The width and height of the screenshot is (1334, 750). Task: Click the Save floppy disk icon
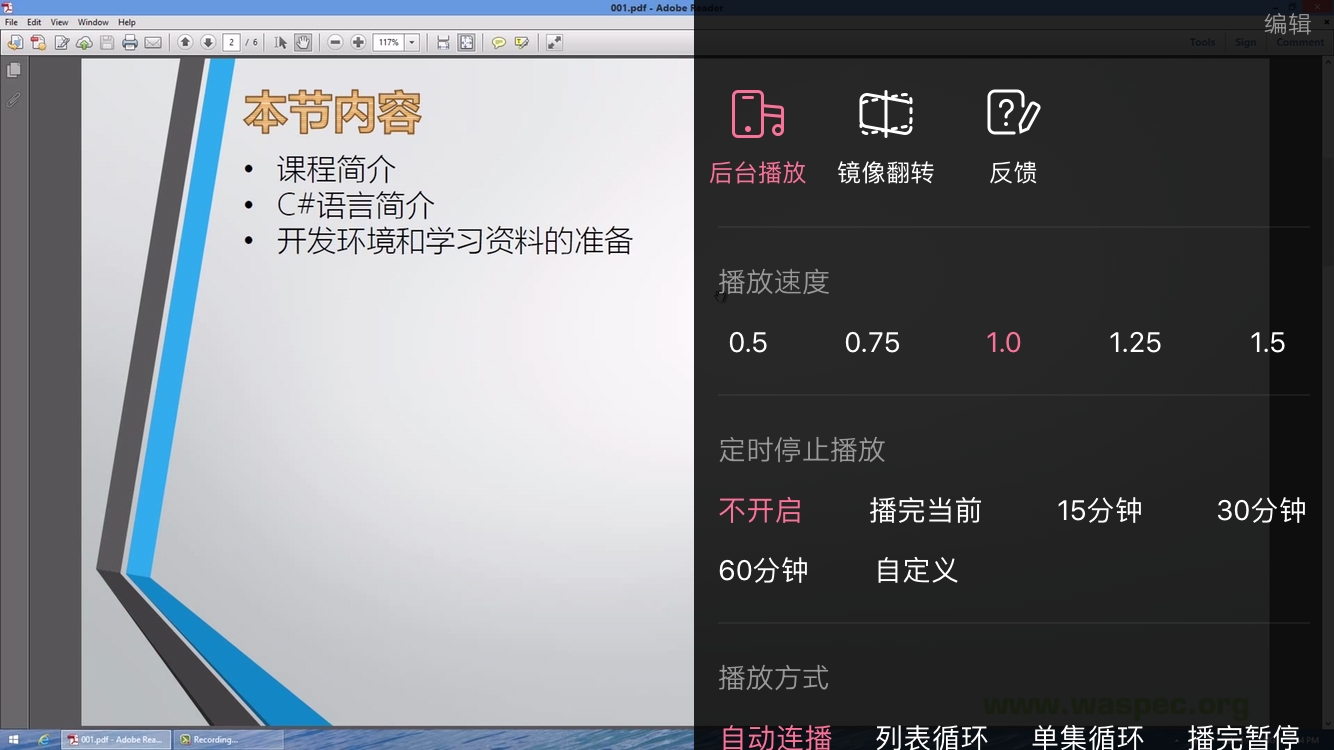pos(107,42)
